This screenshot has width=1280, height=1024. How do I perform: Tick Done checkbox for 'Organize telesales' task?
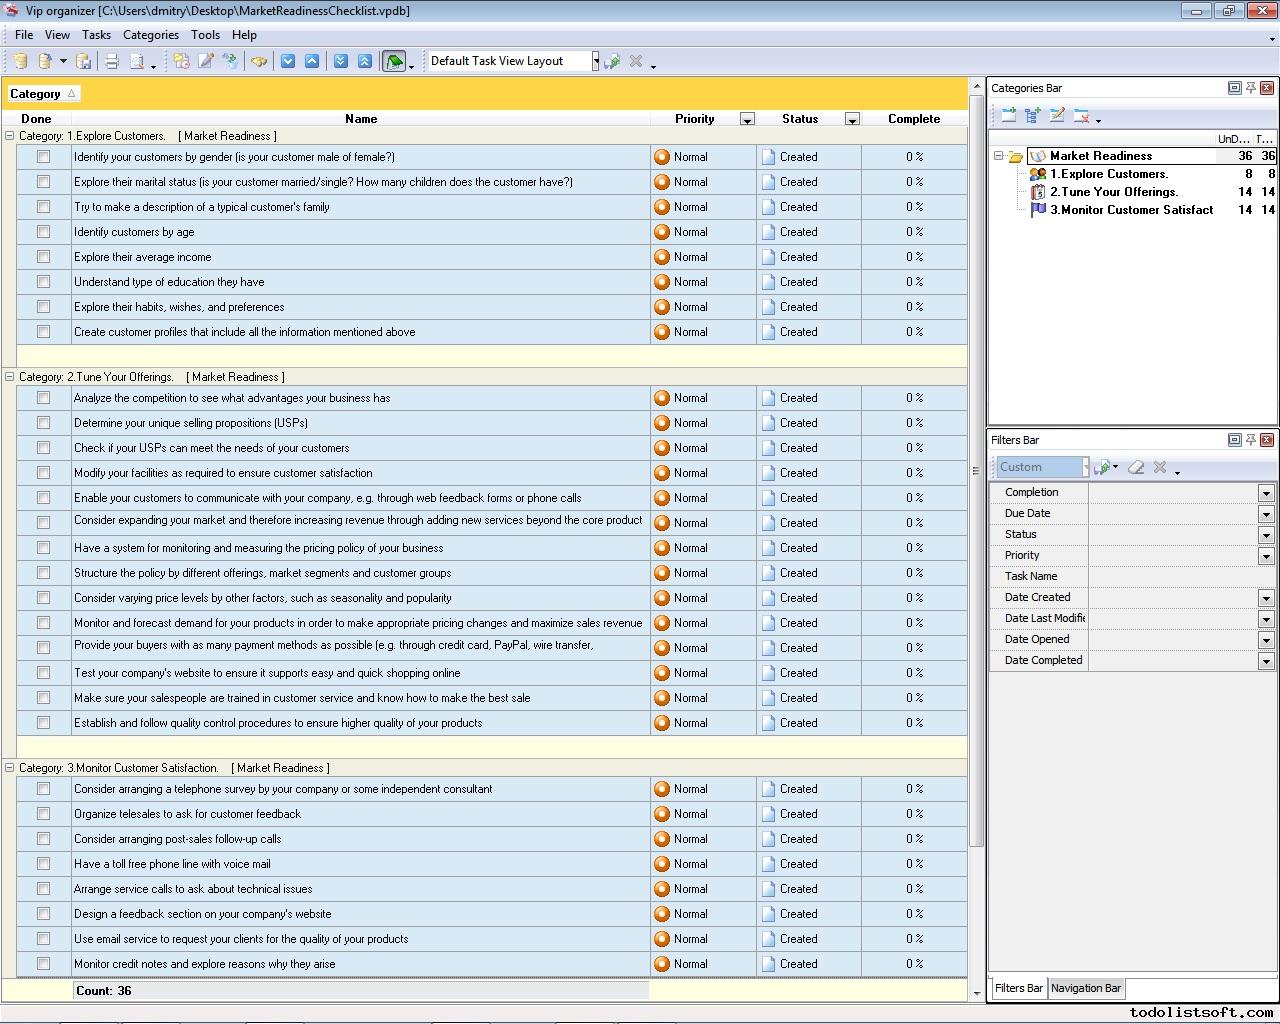[43, 814]
